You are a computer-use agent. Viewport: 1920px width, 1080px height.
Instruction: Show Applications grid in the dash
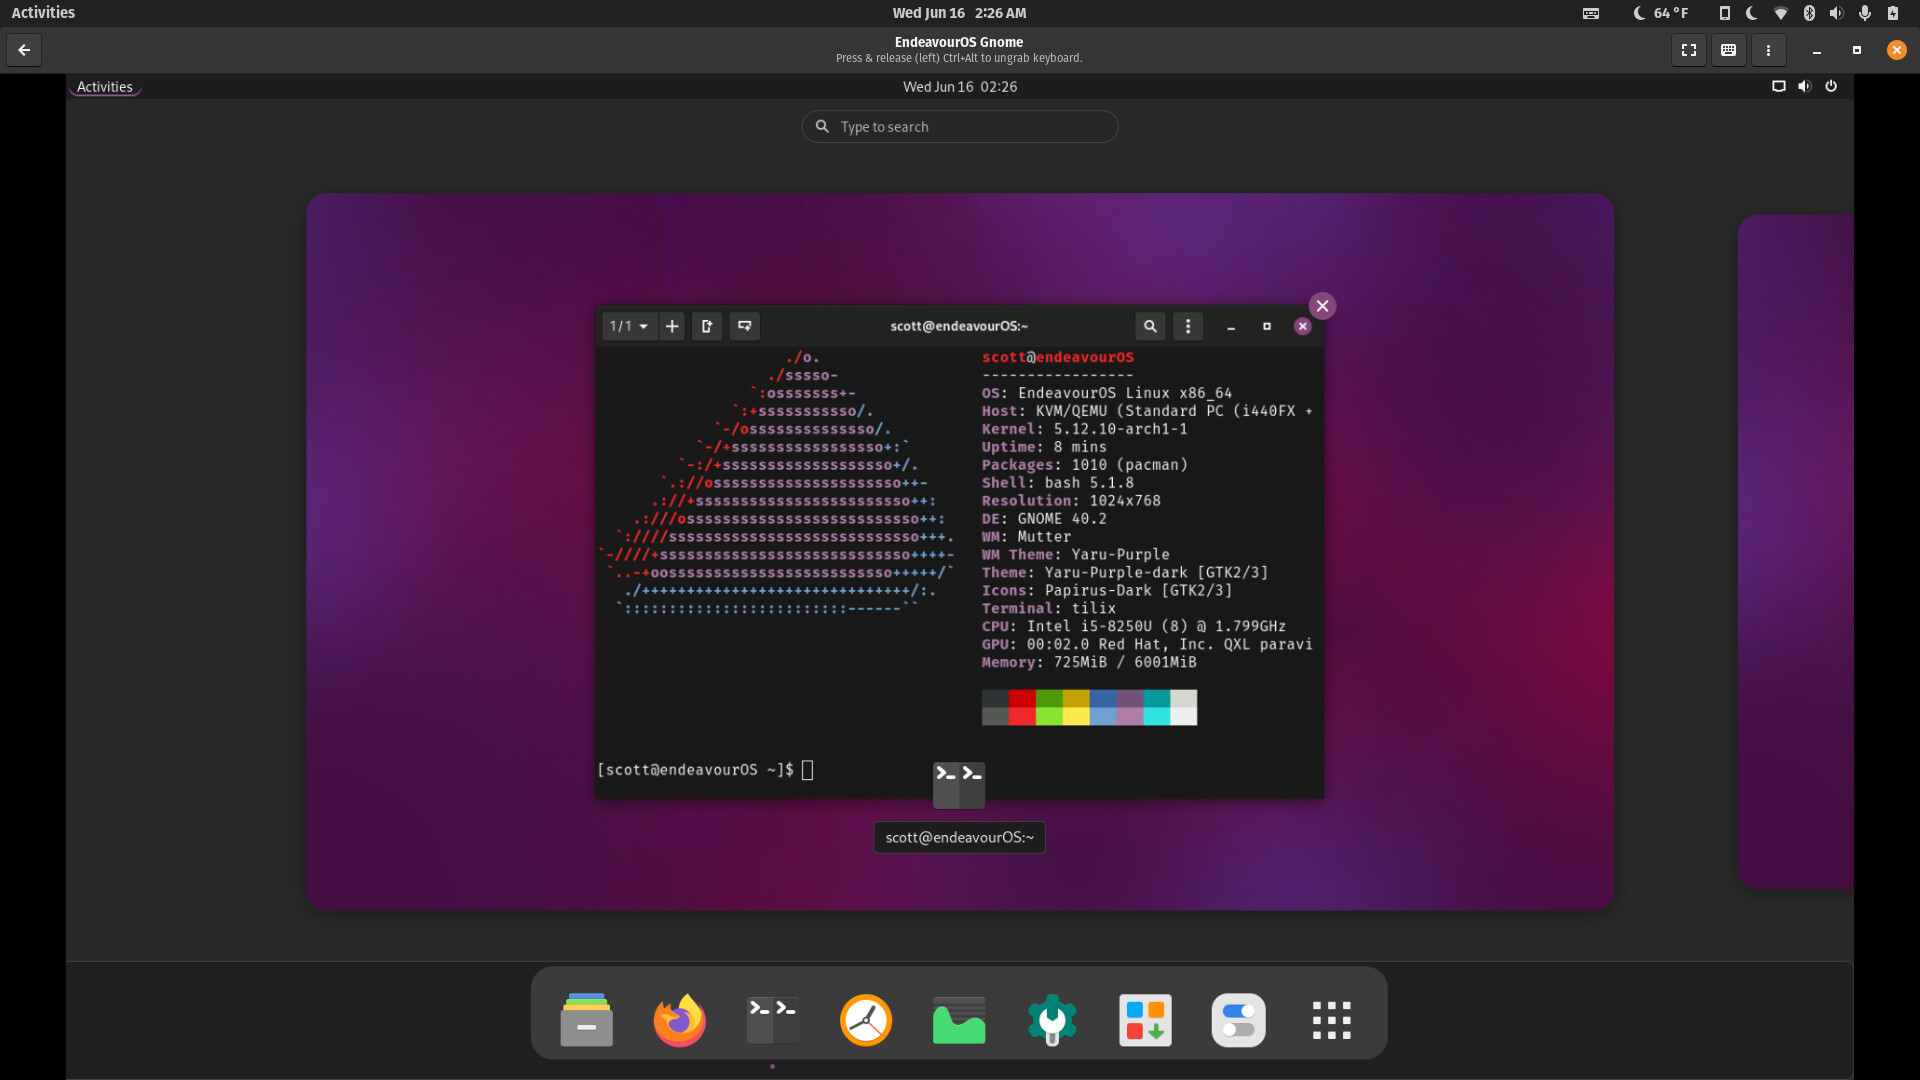coord(1332,1020)
